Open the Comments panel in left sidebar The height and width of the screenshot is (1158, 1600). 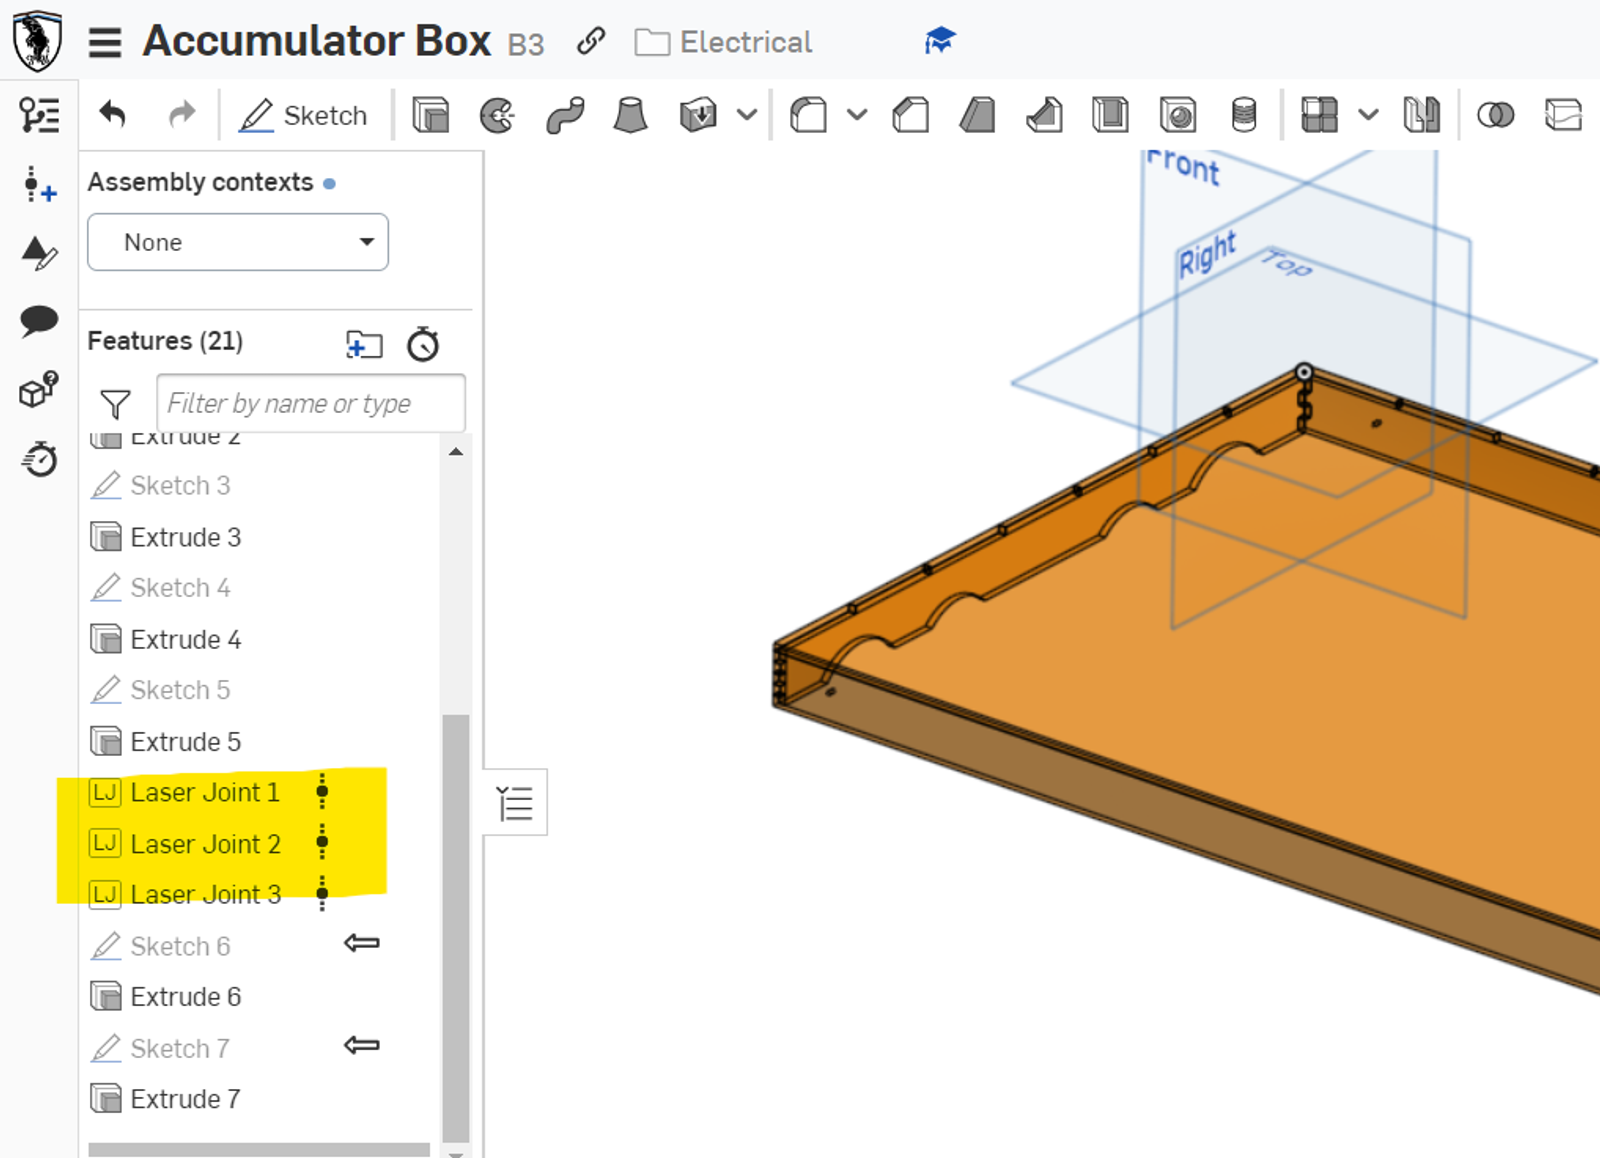[39, 321]
